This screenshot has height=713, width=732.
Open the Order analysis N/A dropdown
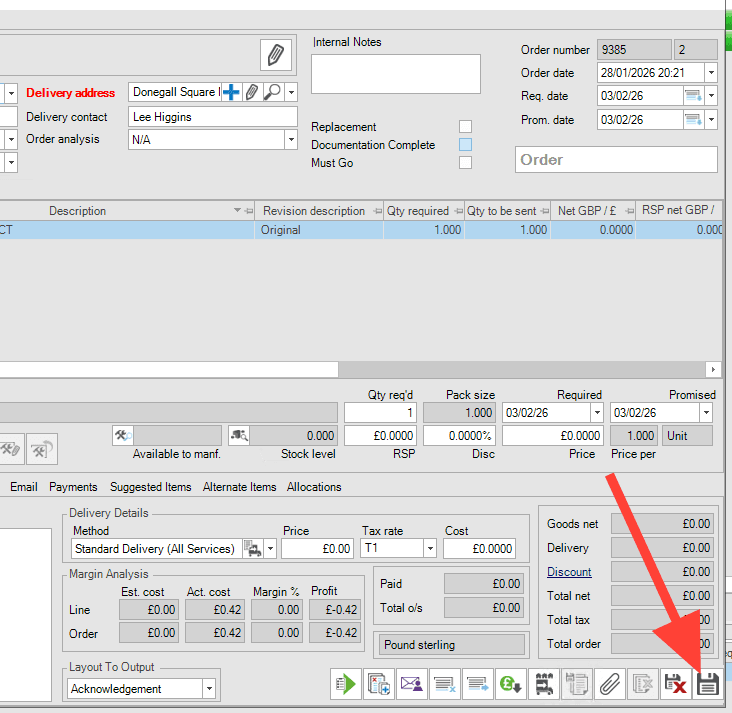(291, 140)
